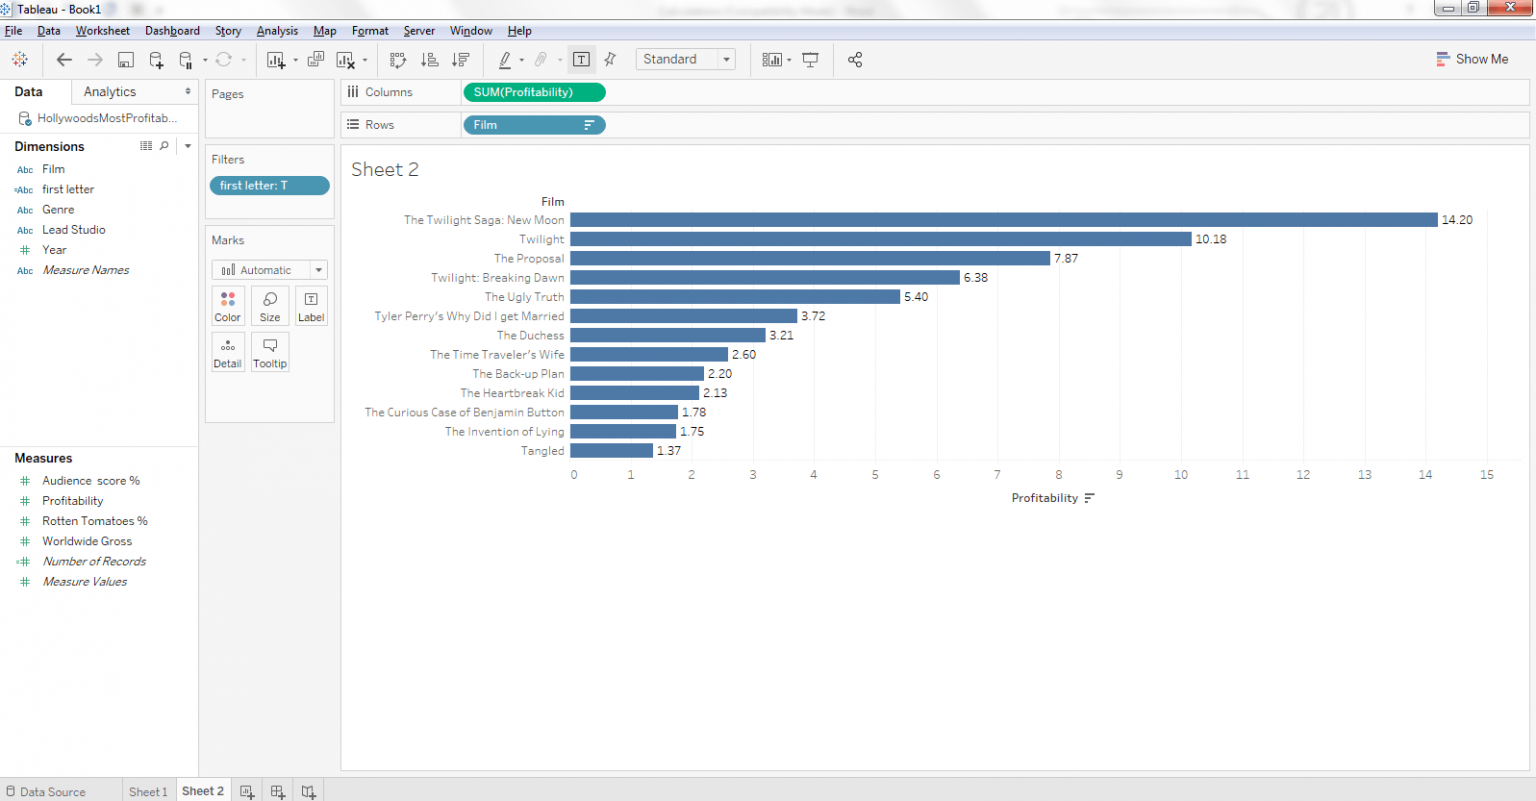Open the Analysis menu
The height and width of the screenshot is (801, 1536).
tap(277, 30)
